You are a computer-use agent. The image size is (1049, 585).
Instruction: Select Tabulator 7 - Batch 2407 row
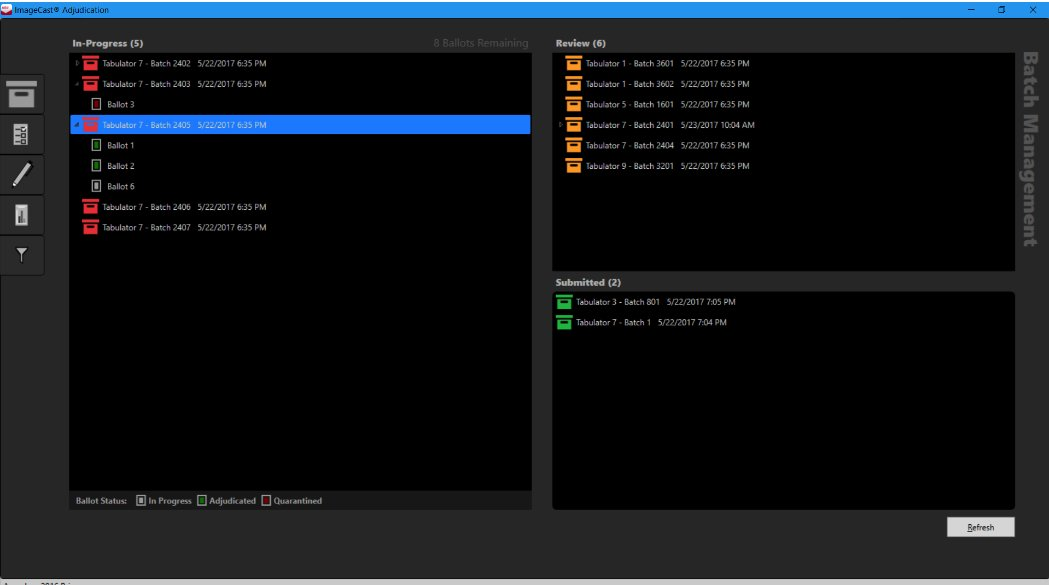coord(184,228)
